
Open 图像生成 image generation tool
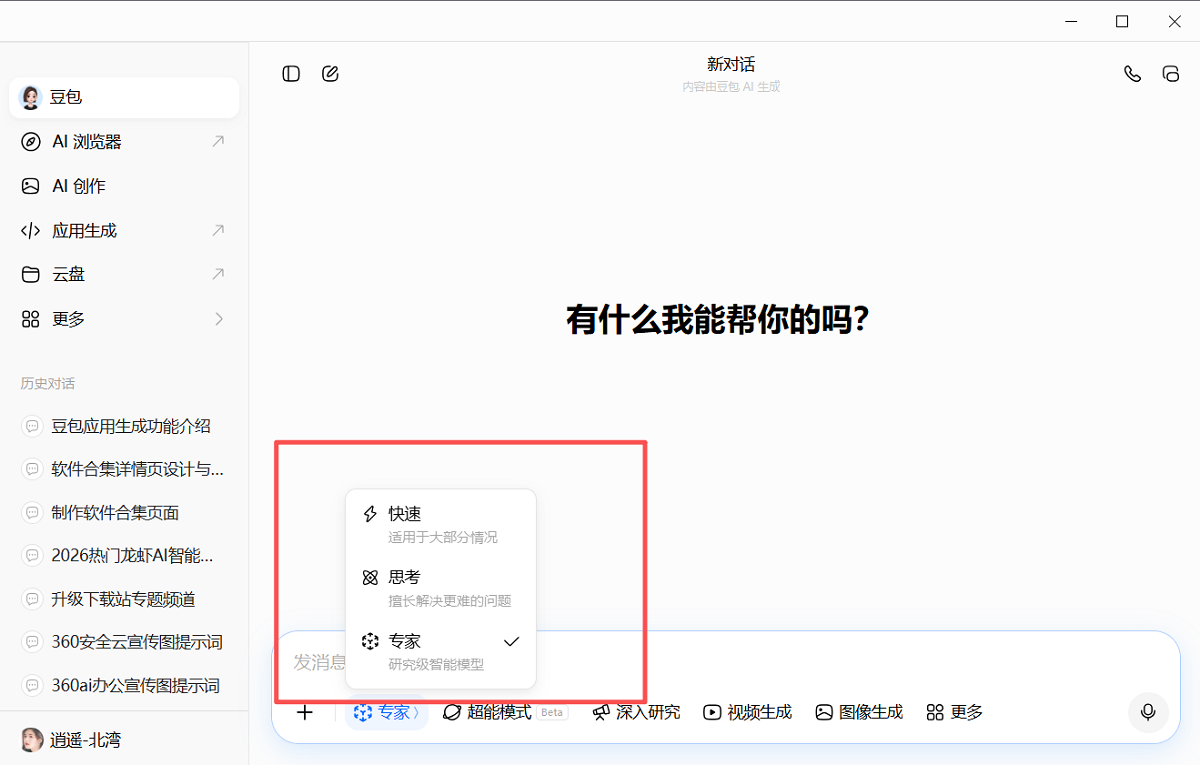(x=859, y=712)
